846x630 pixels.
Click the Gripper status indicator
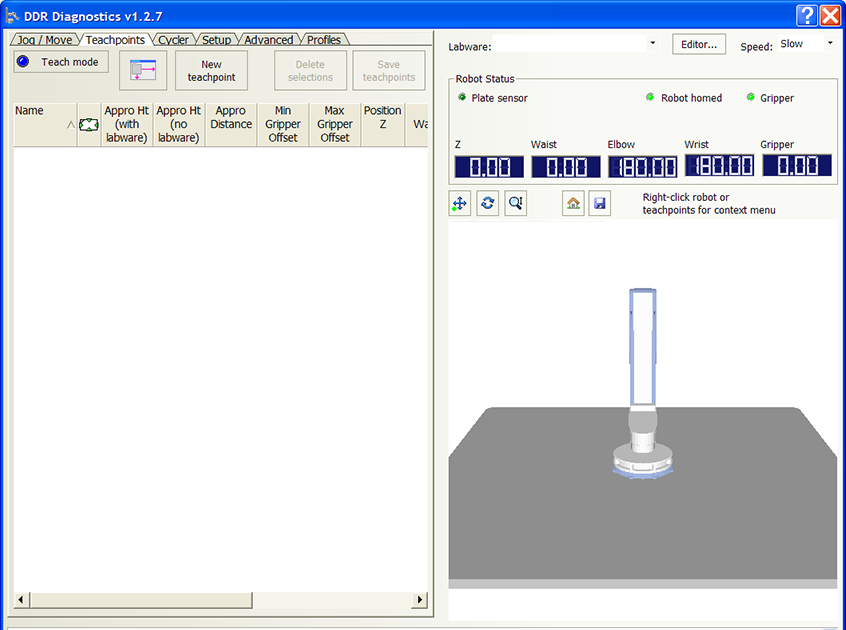pyautogui.click(x=751, y=98)
